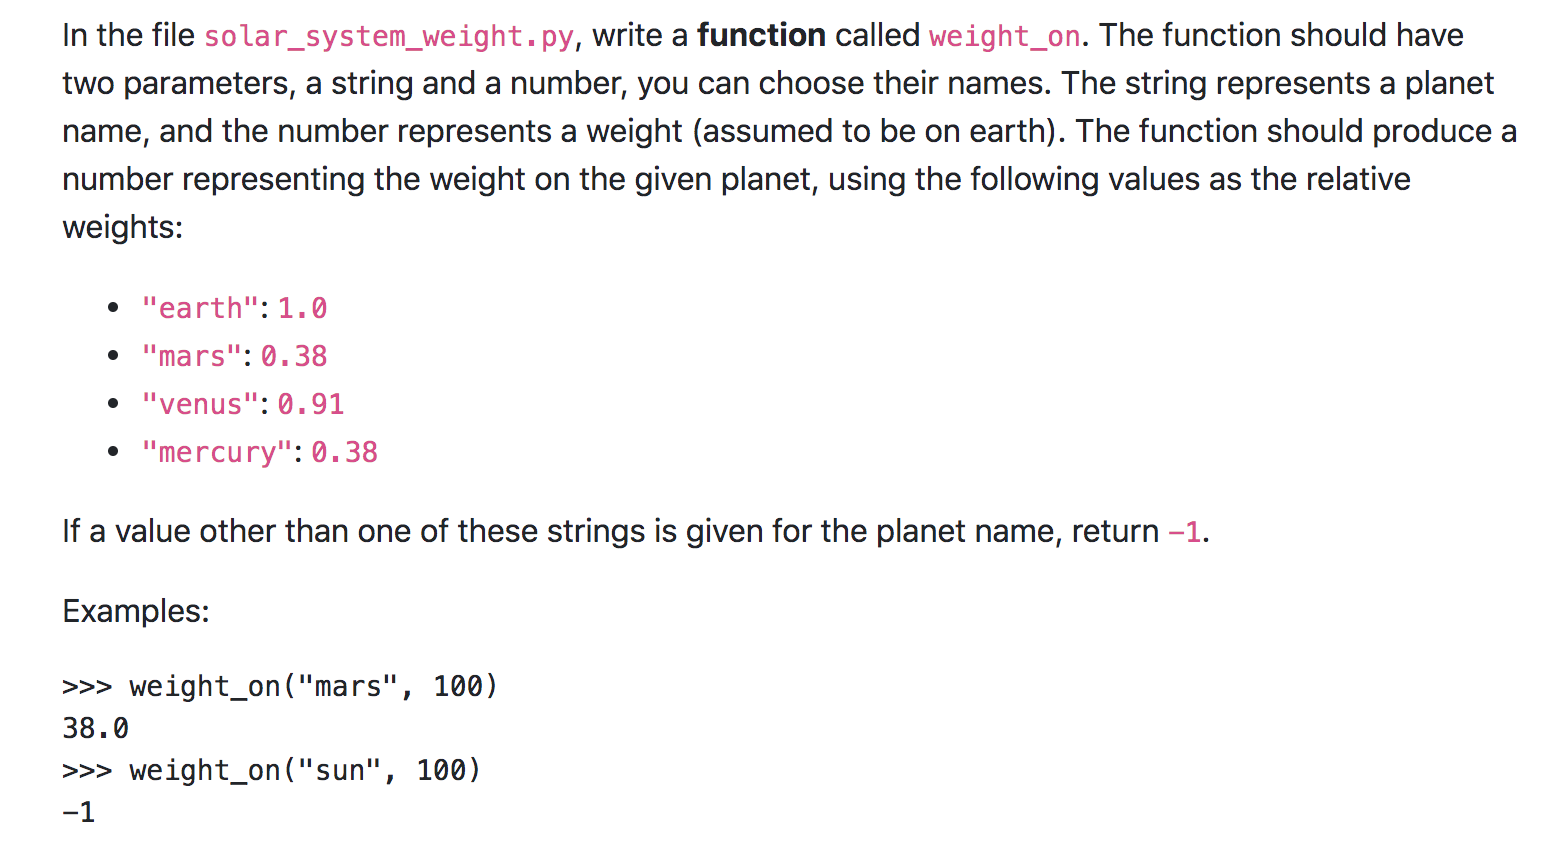This screenshot has height=848, width=1558.
Task: Click the weight_on("sun", 100) example line
Action: pyautogui.click(x=272, y=770)
